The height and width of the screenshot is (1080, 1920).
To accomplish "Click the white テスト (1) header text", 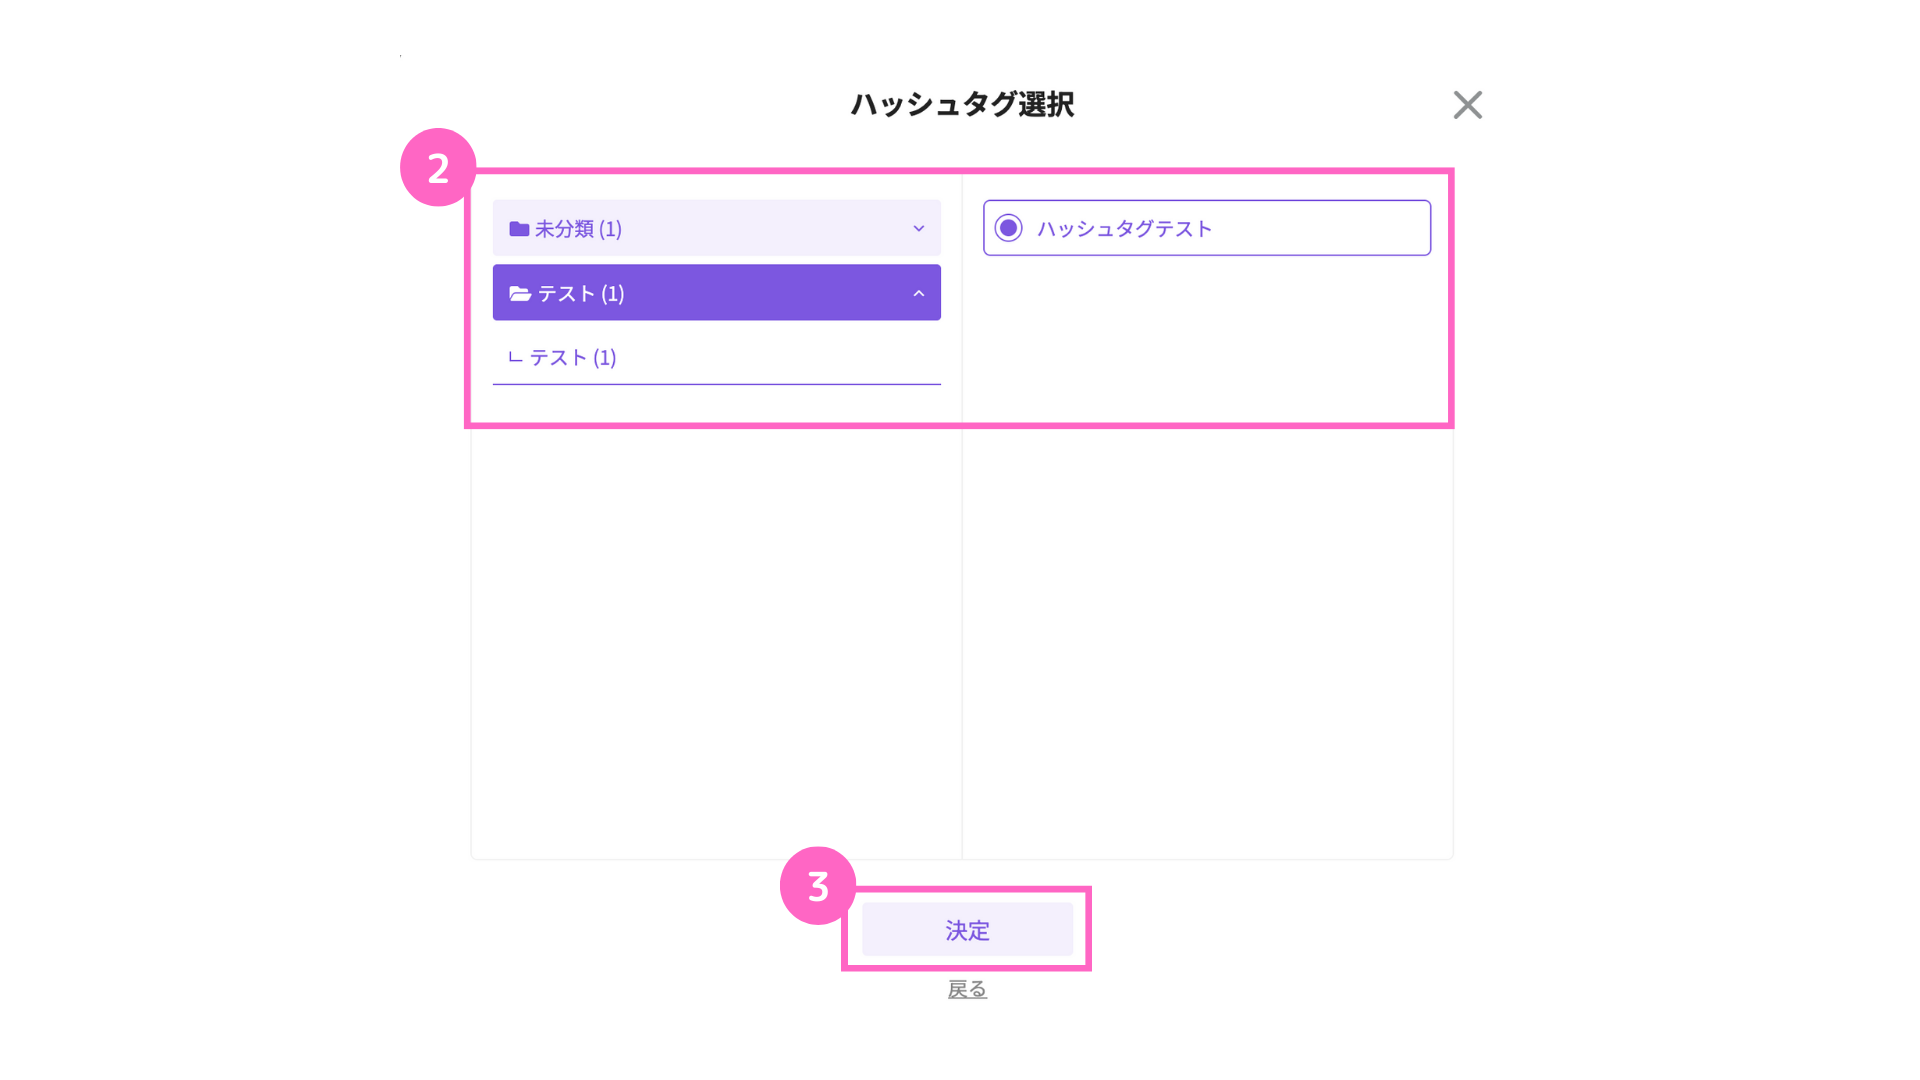I will click(581, 293).
